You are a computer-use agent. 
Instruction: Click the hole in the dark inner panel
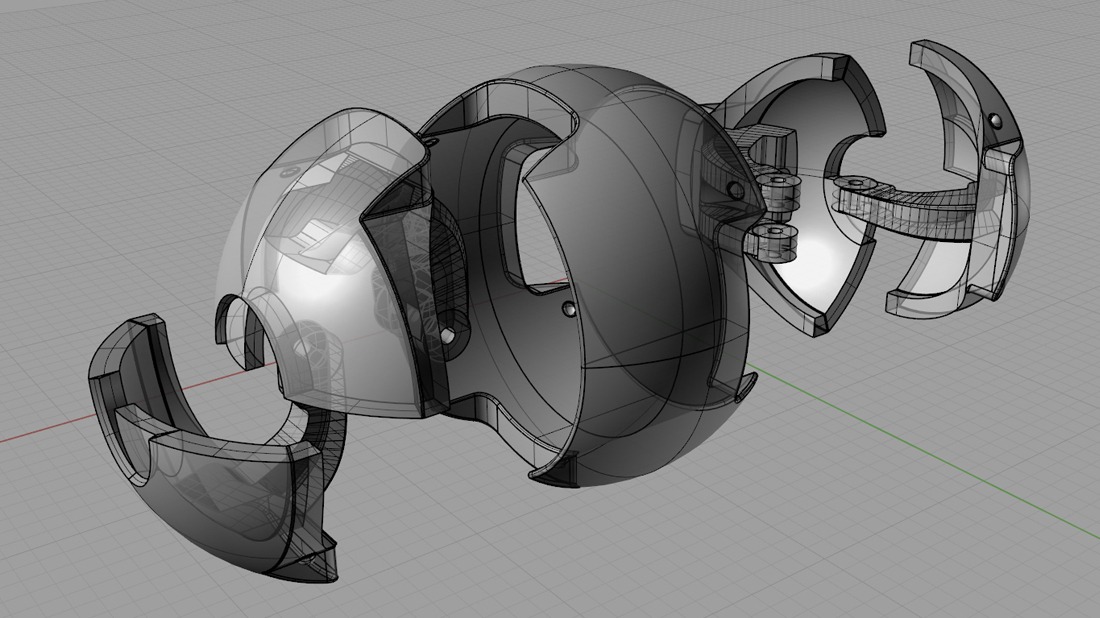coord(448,332)
